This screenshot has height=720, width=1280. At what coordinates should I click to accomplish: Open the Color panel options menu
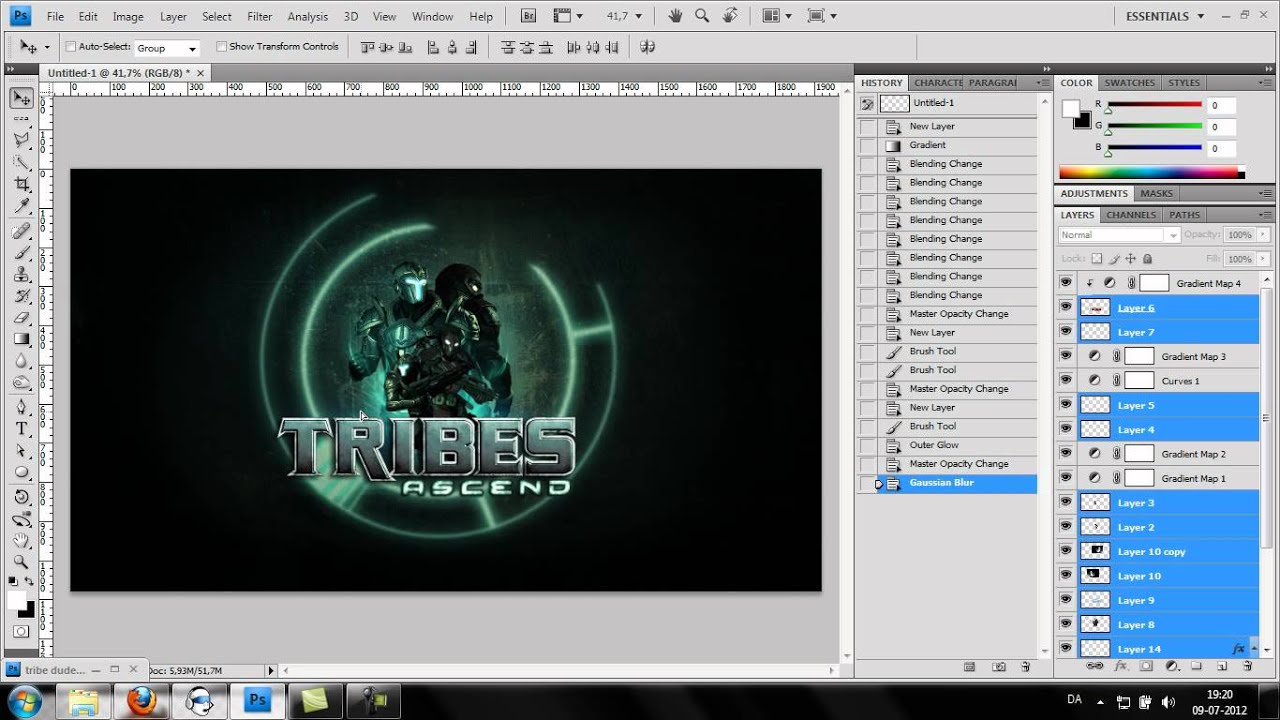[x=1267, y=83]
